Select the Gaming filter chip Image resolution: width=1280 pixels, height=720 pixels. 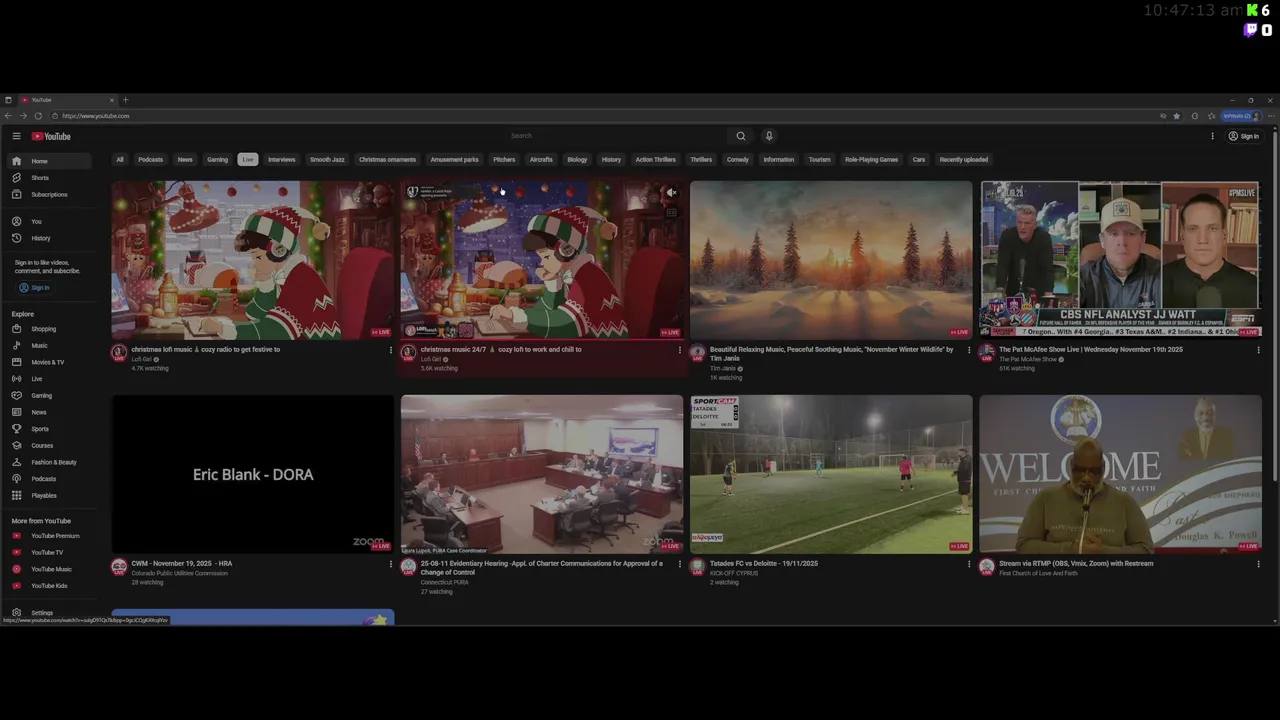click(x=217, y=159)
